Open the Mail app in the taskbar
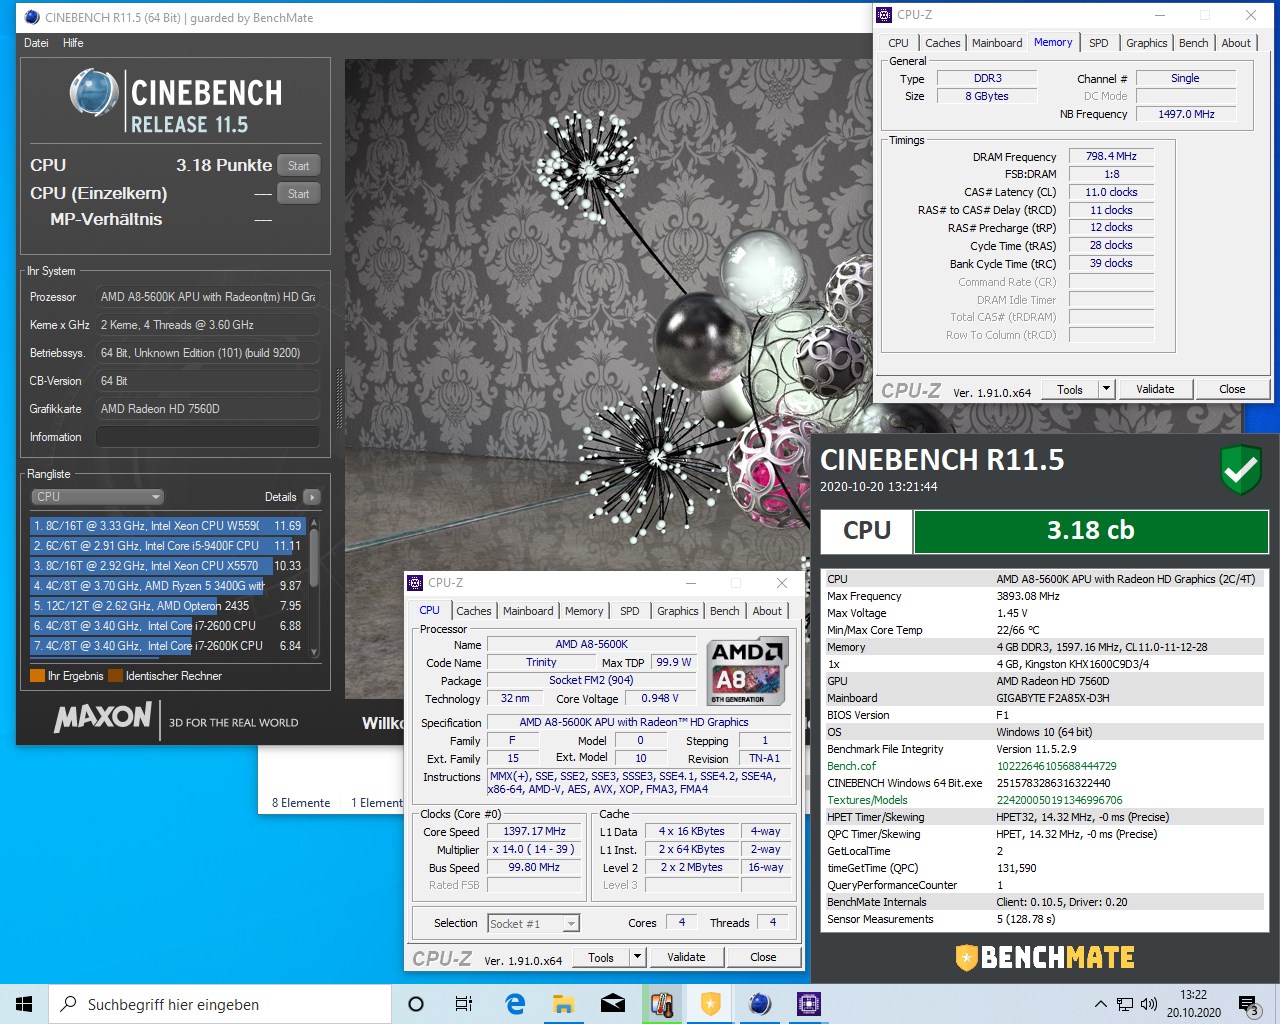 click(613, 1004)
